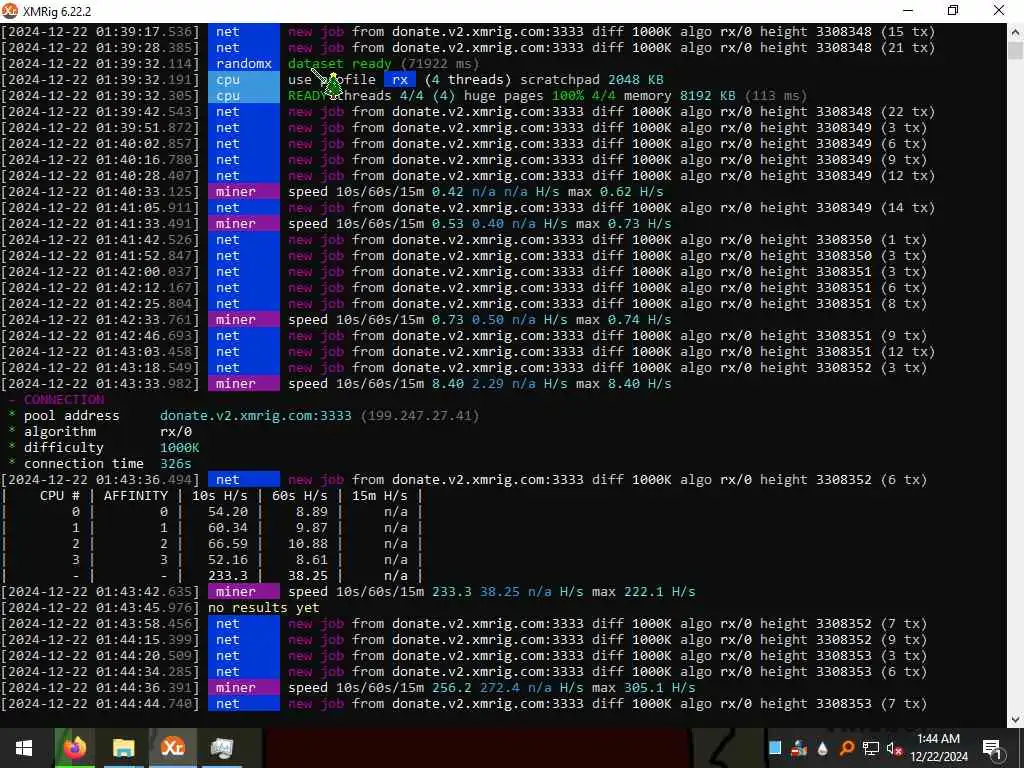Click the console scrollbar up arrow
Image resolution: width=1024 pixels, height=768 pixels.
coord(1016,31)
